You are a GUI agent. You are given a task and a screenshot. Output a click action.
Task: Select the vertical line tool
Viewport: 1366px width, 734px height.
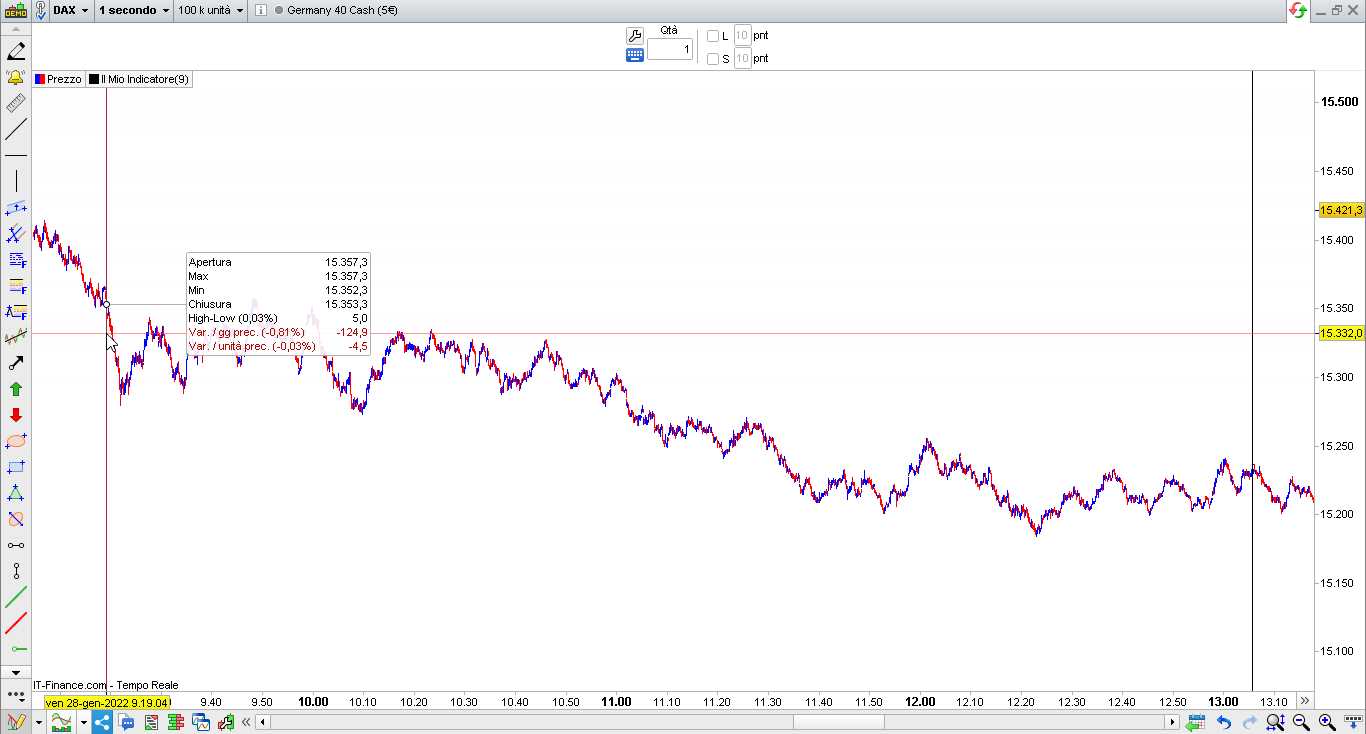tap(16, 181)
